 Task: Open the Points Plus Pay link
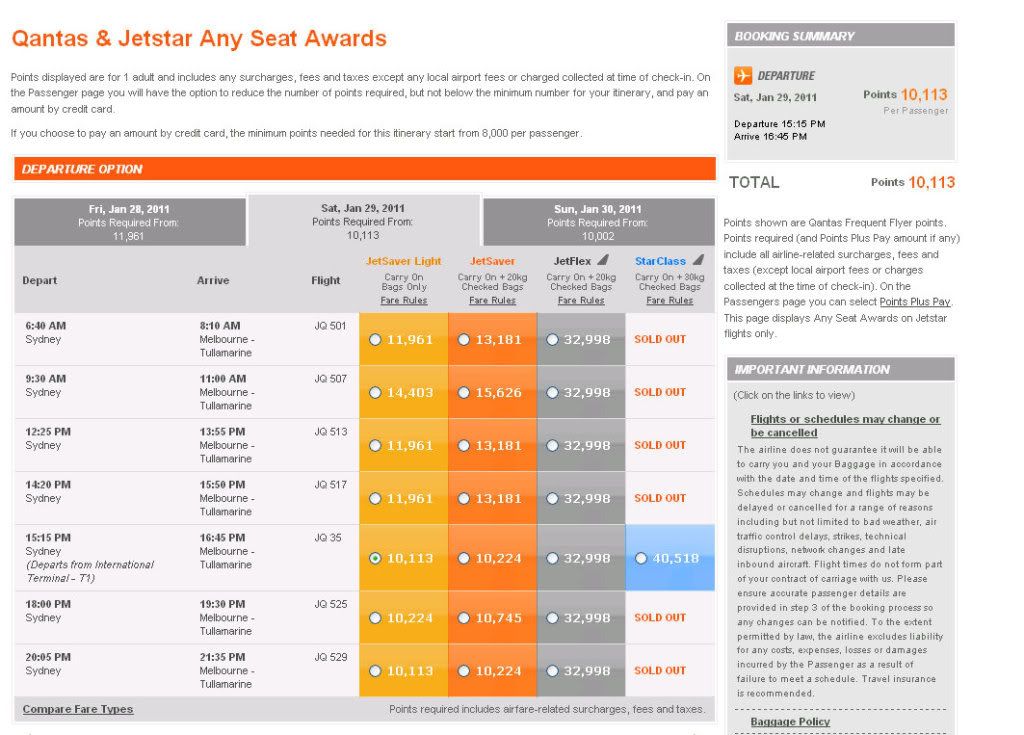915,302
